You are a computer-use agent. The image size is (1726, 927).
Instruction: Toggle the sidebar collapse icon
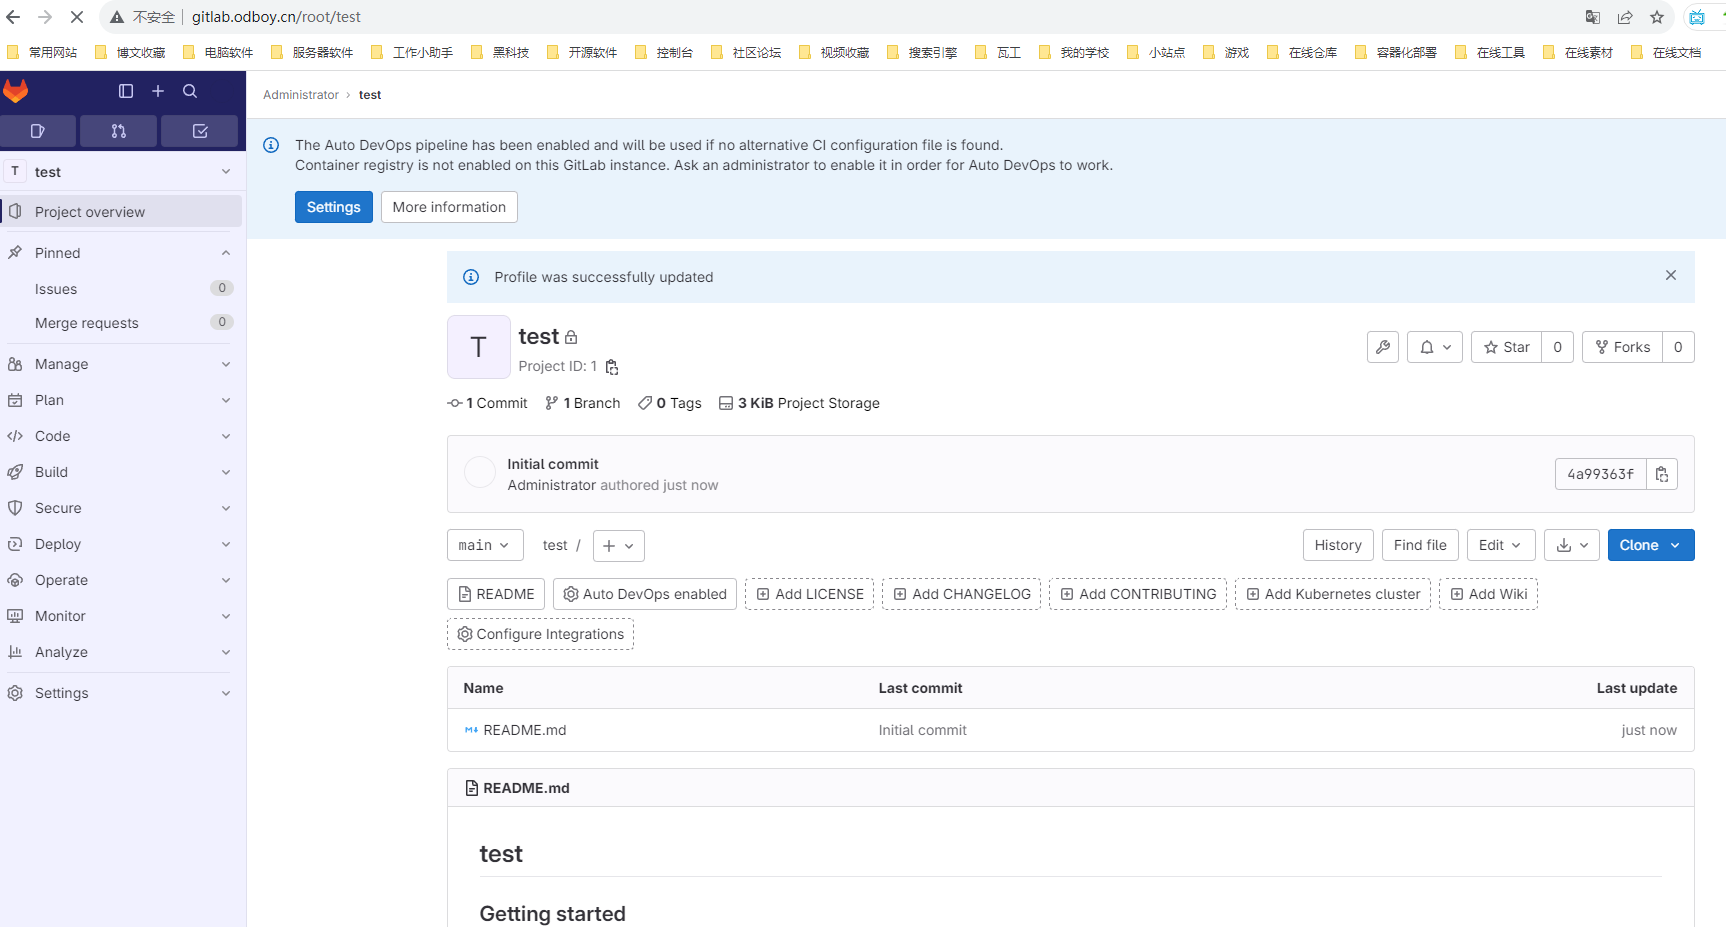point(126,91)
